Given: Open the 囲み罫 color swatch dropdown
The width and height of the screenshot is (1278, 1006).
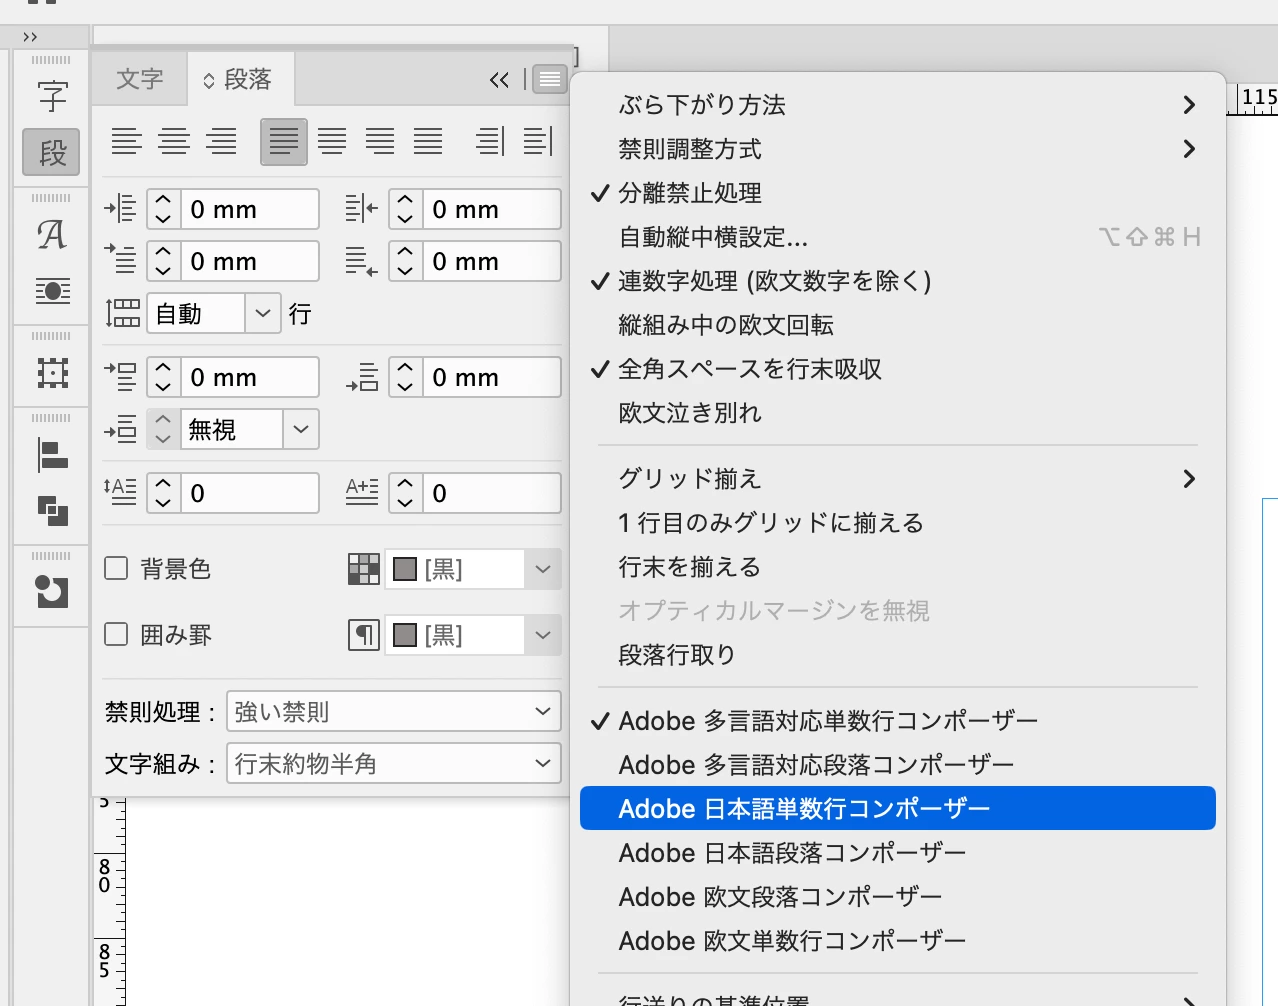Looking at the screenshot, I should [542, 635].
